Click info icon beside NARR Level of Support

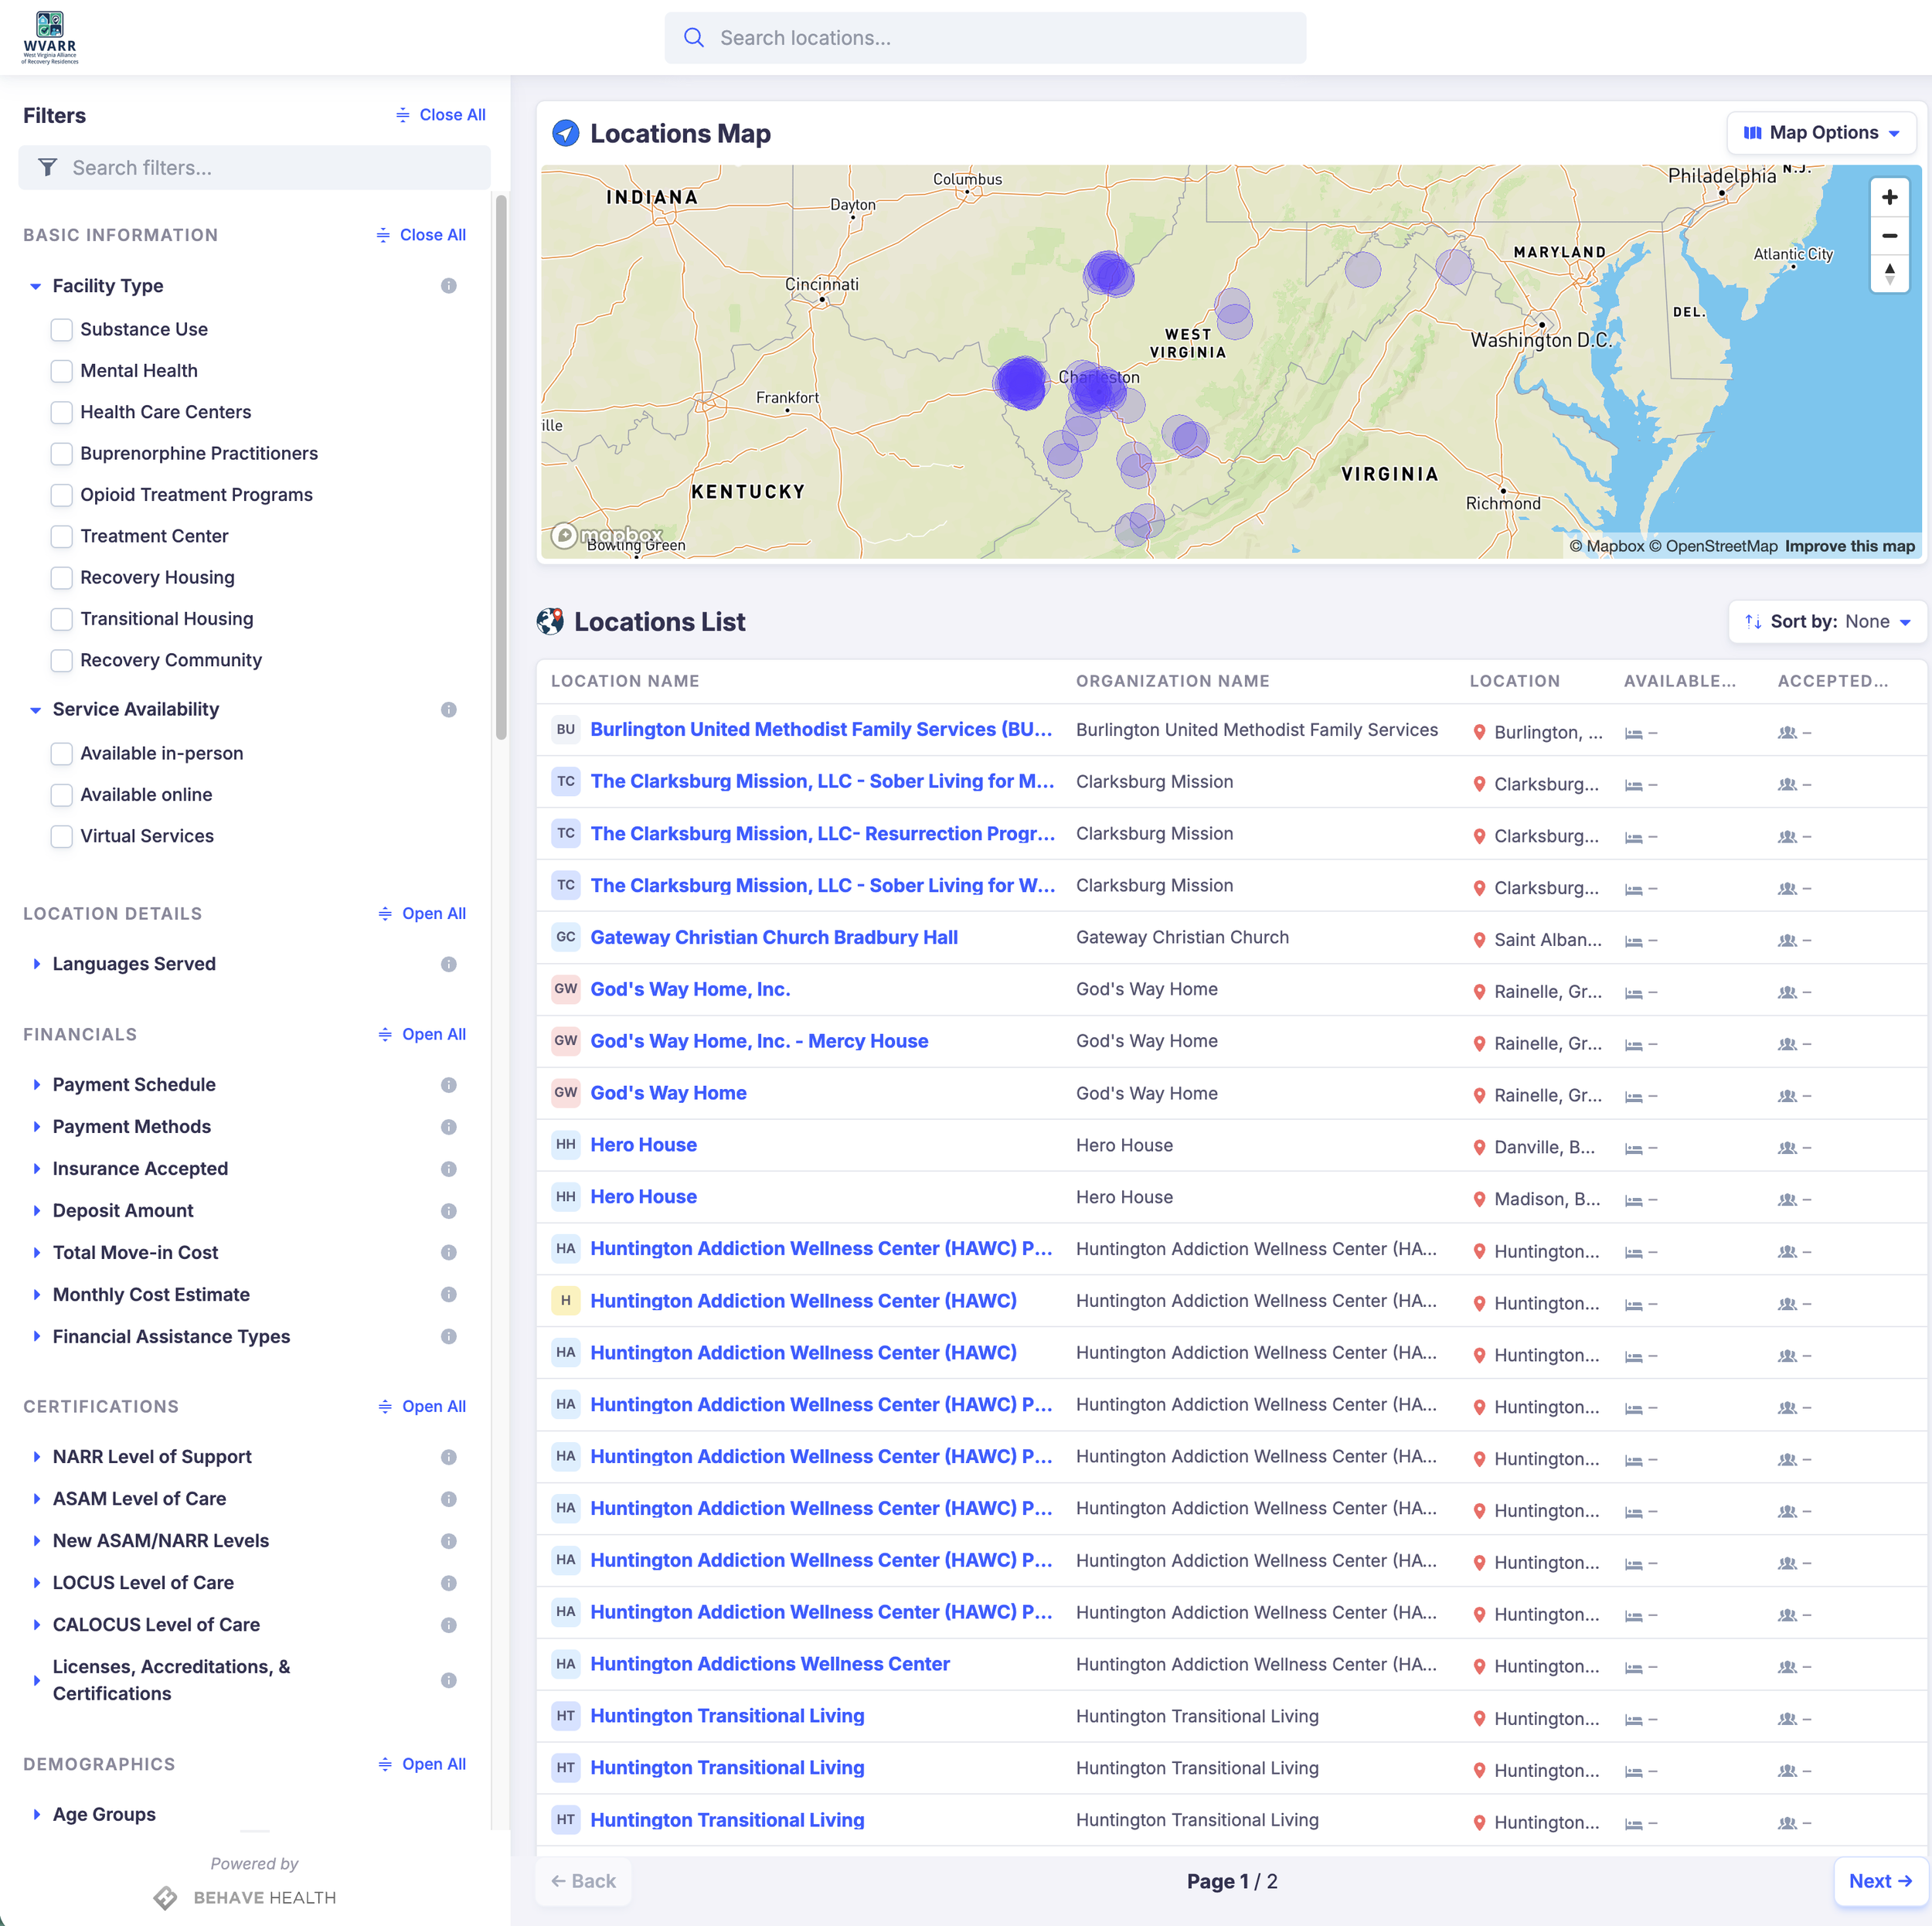tap(448, 1457)
